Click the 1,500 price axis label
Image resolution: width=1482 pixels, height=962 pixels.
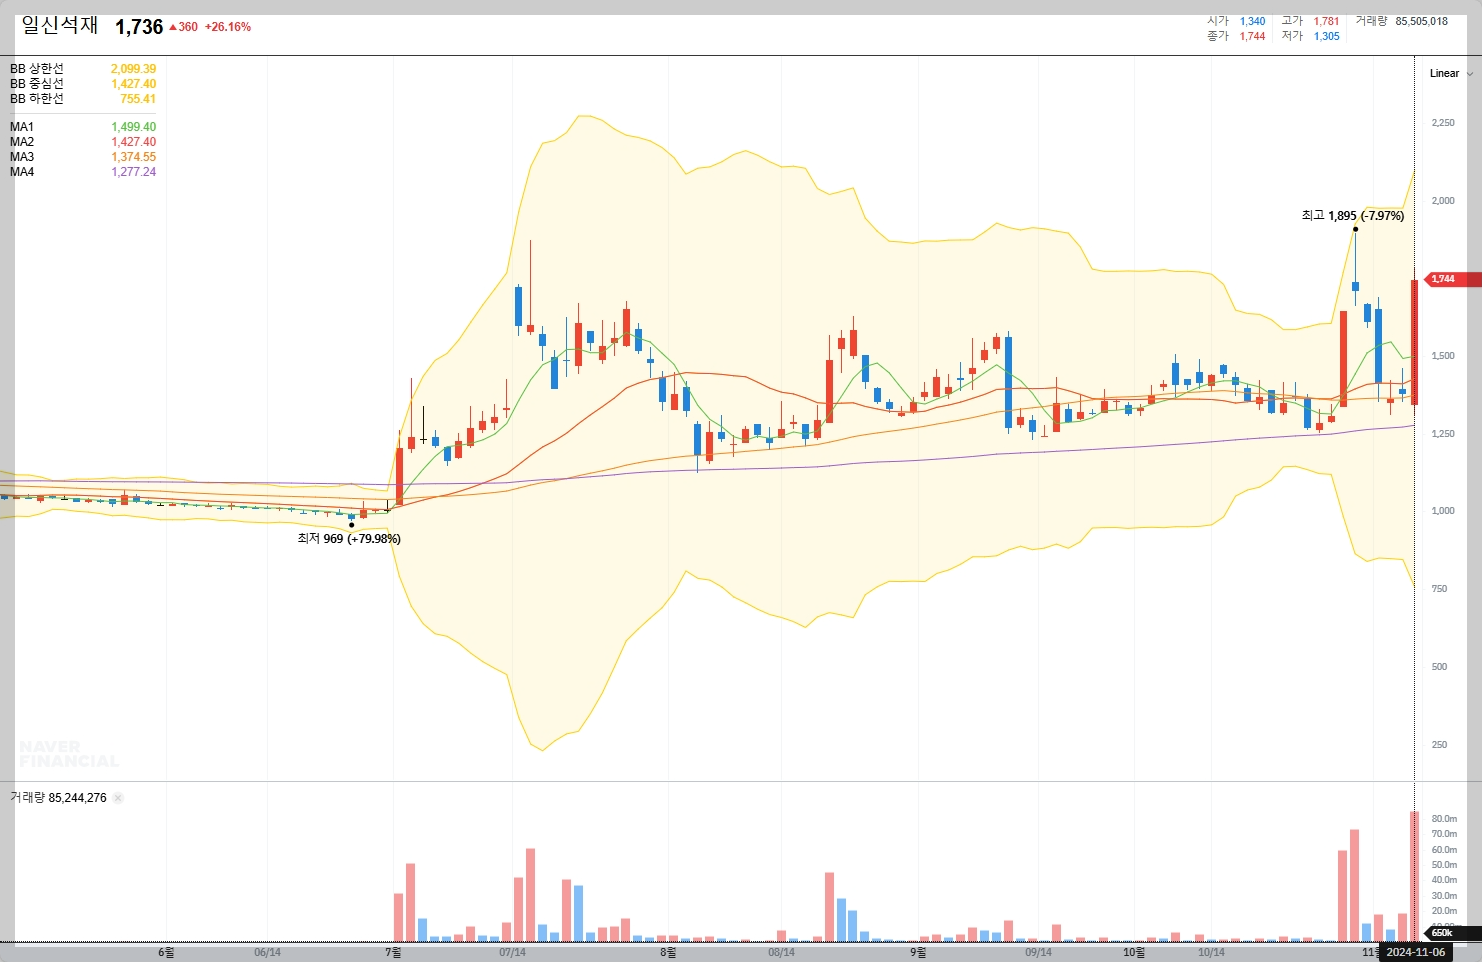point(1443,355)
